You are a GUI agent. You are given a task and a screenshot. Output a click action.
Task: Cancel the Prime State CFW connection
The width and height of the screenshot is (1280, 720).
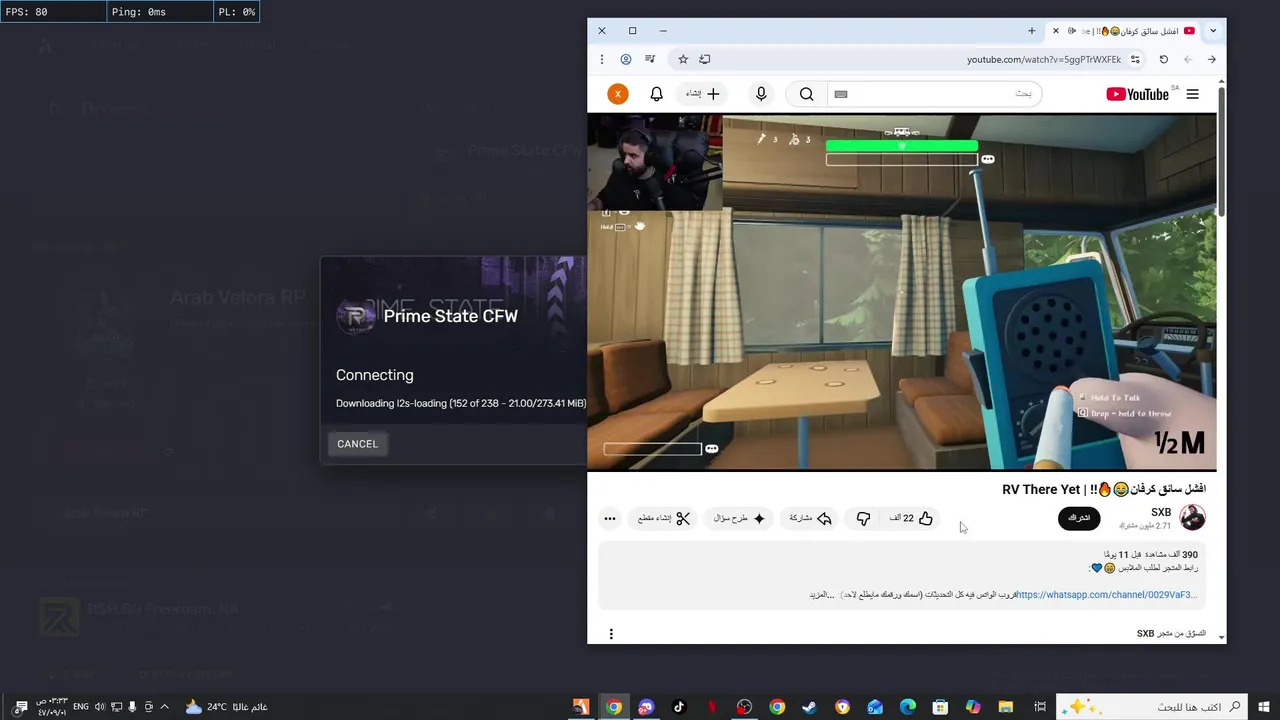(x=357, y=444)
